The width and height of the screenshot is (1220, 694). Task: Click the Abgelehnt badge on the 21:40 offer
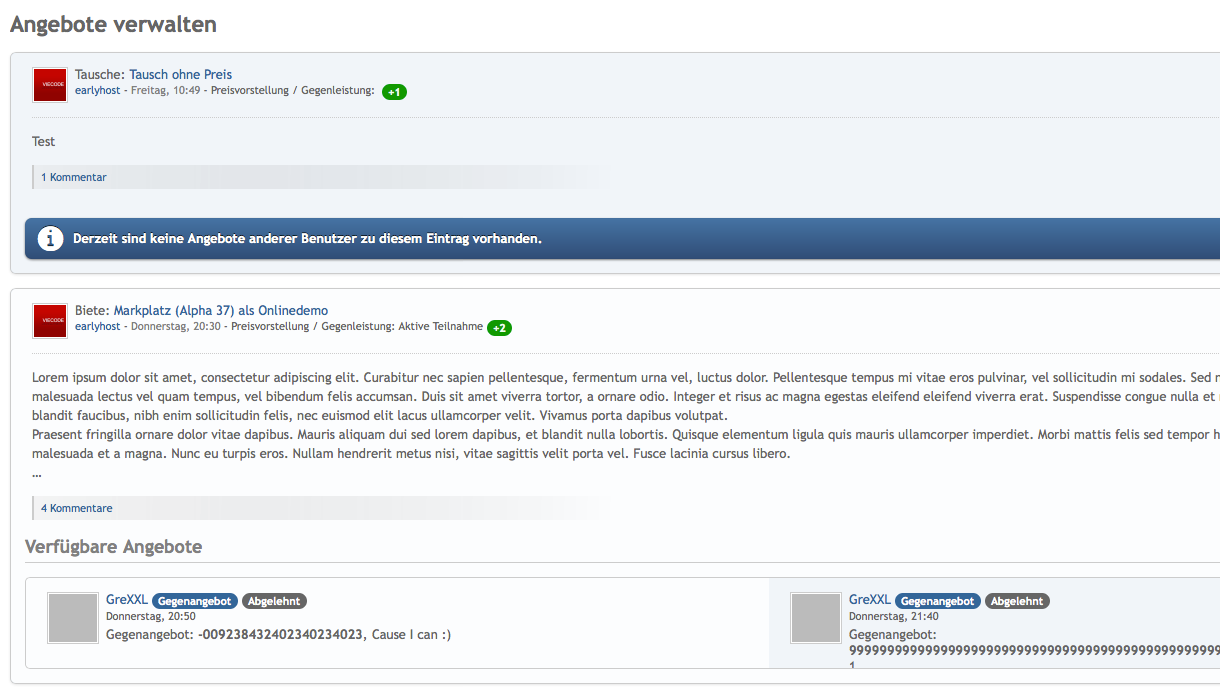pyautogui.click(x=1017, y=601)
